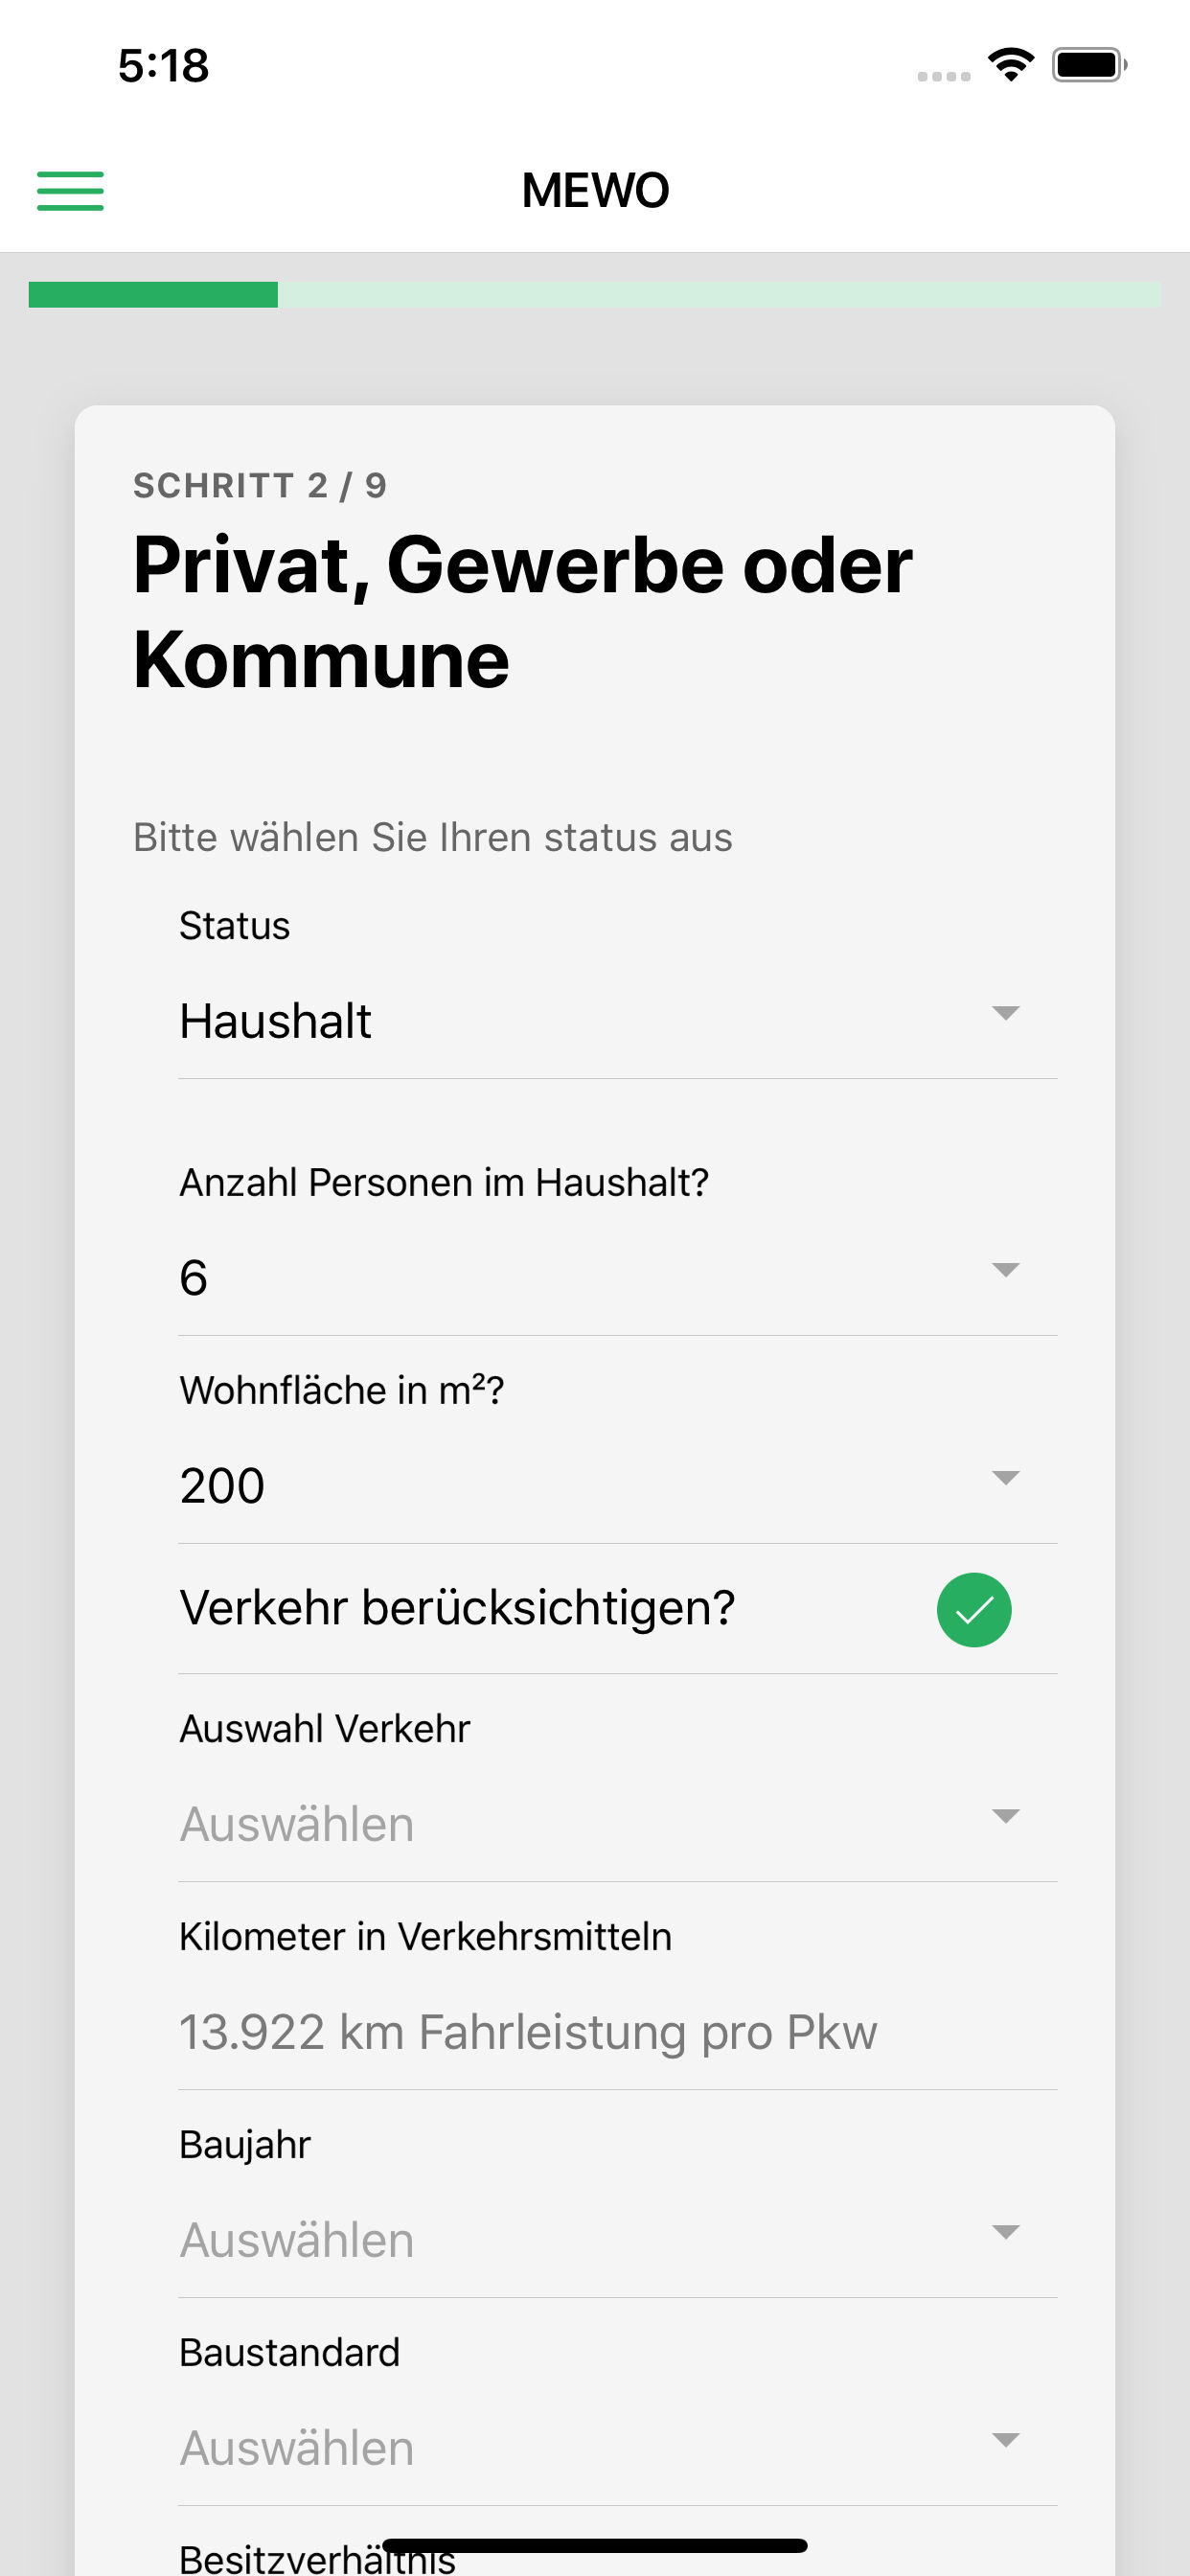Tap the Wi-Fi status icon

(x=1010, y=65)
